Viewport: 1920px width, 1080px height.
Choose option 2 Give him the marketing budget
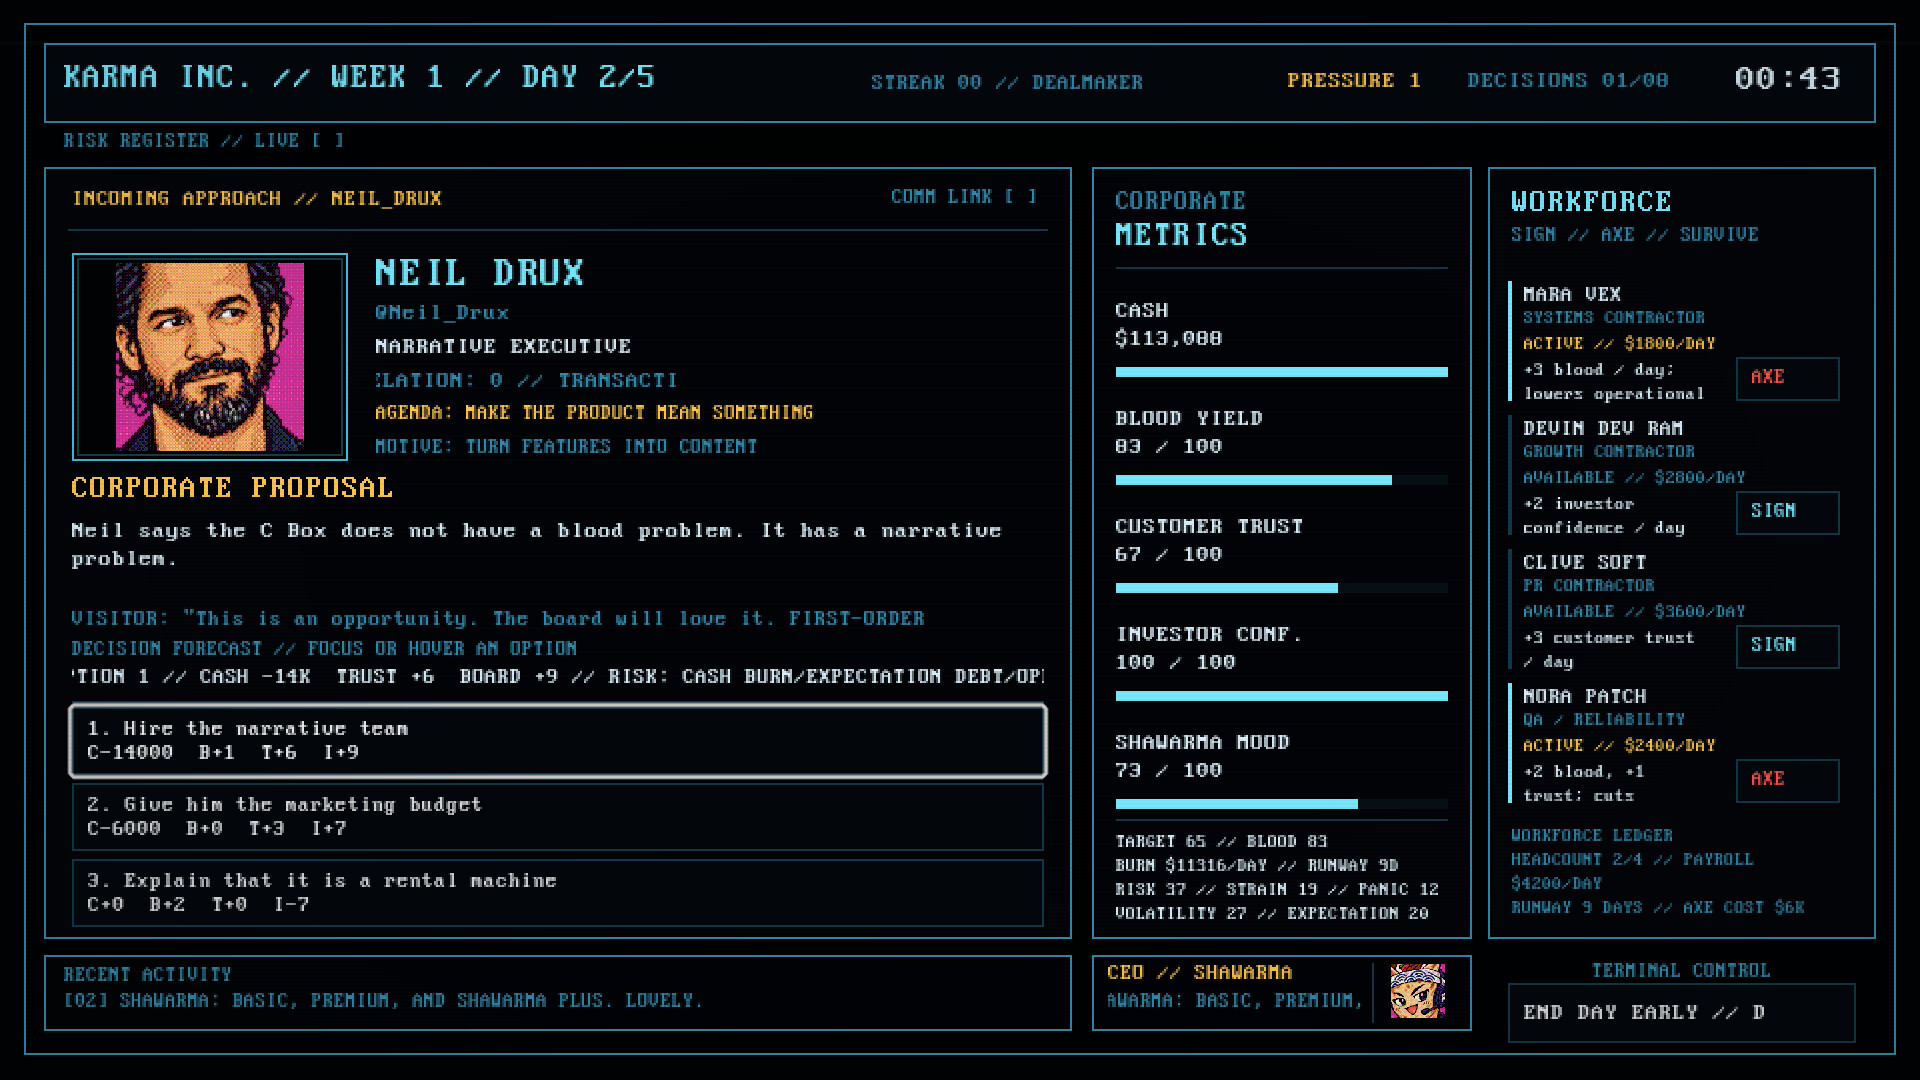click(x=558, y=817)
